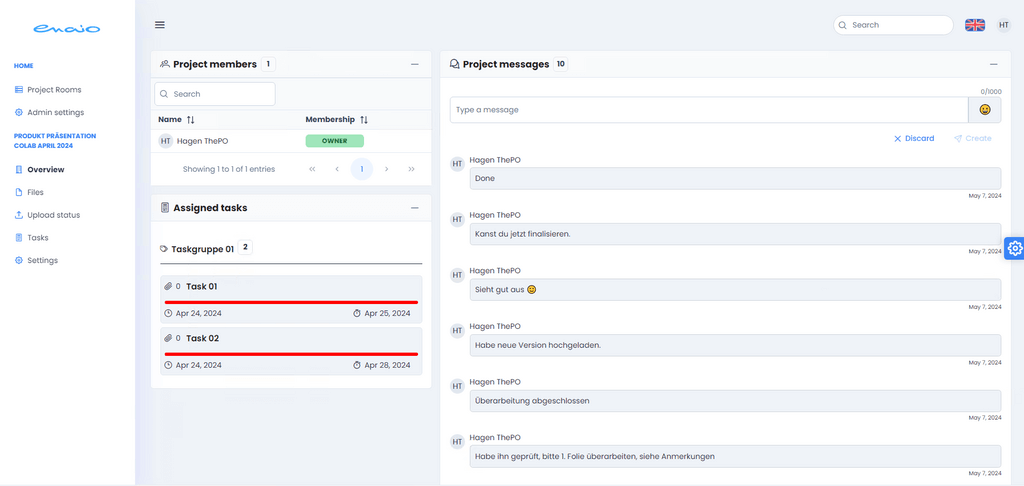Open the Task 01 card
The width and height of the screenshot is (1024, 486).
coord(291,299)
